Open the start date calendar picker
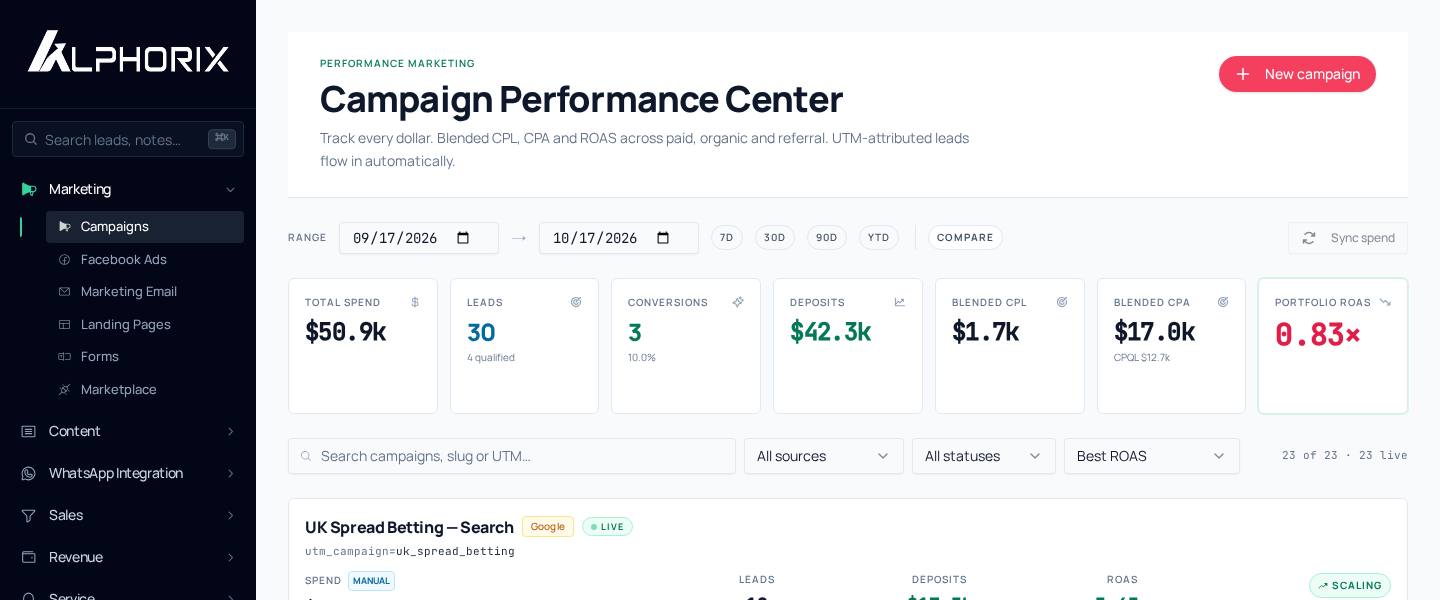This screenshot has width=1440, height=600. [x=463, y=238]
